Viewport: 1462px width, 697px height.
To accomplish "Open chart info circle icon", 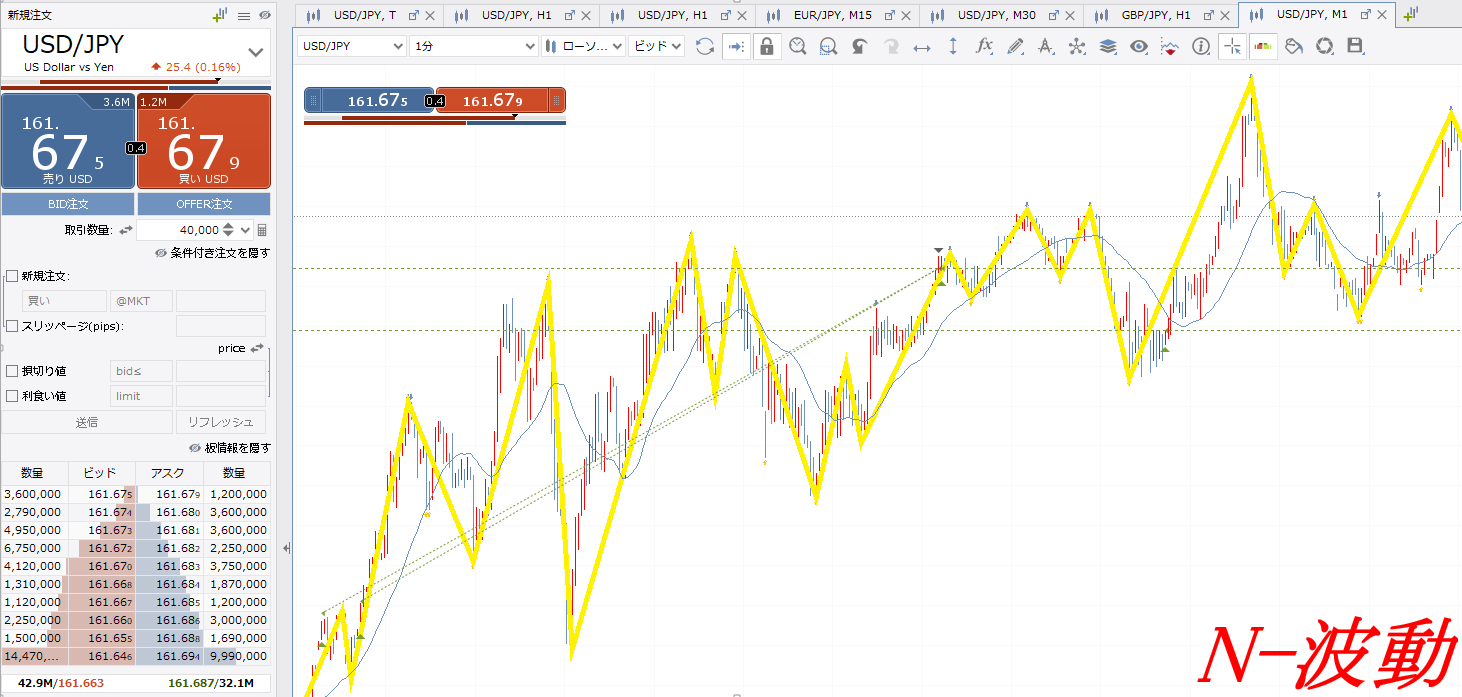I will 1201,47.
